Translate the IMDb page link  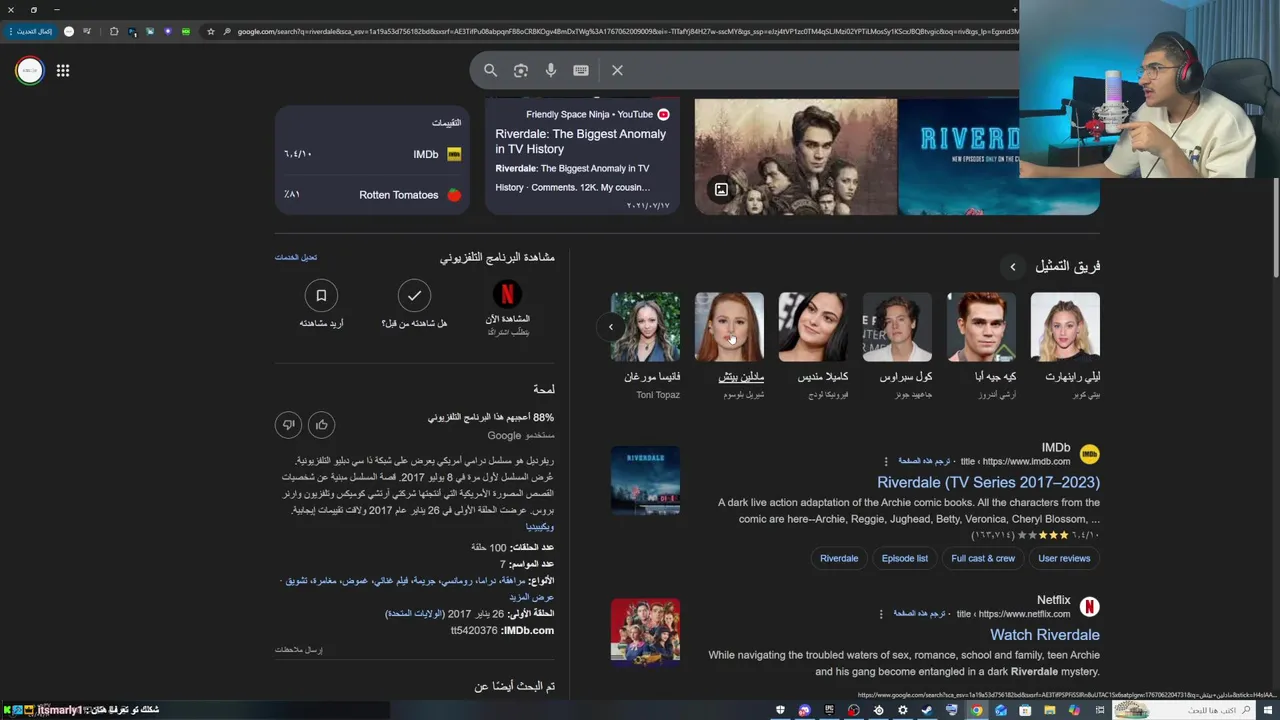pos(924,461)
